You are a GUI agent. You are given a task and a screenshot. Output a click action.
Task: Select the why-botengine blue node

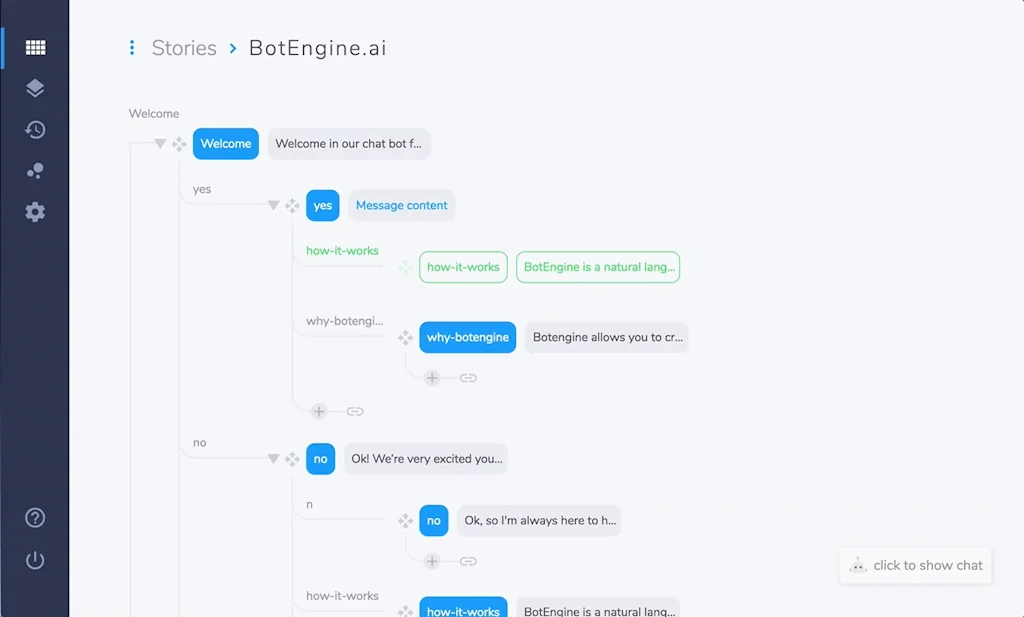point(467,337)
